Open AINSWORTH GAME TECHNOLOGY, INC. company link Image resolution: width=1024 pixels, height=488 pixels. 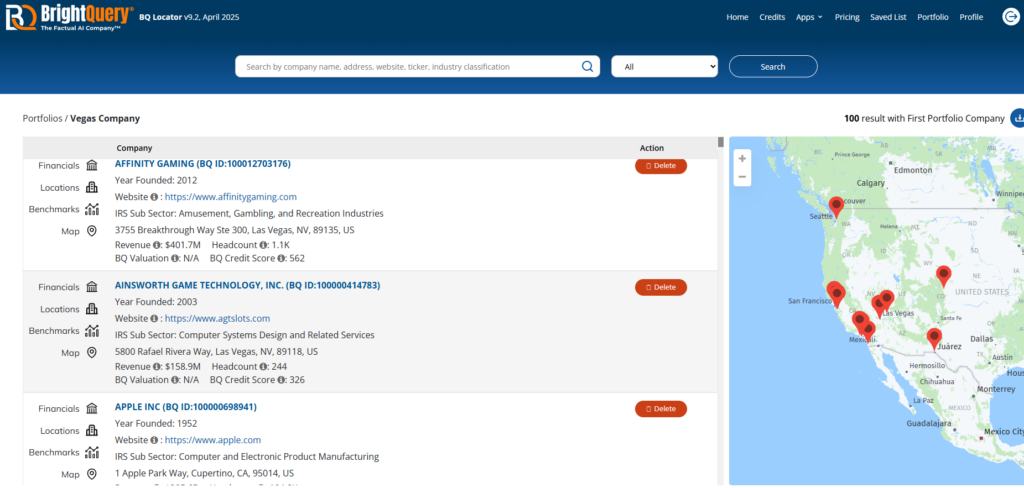(248, 285)
